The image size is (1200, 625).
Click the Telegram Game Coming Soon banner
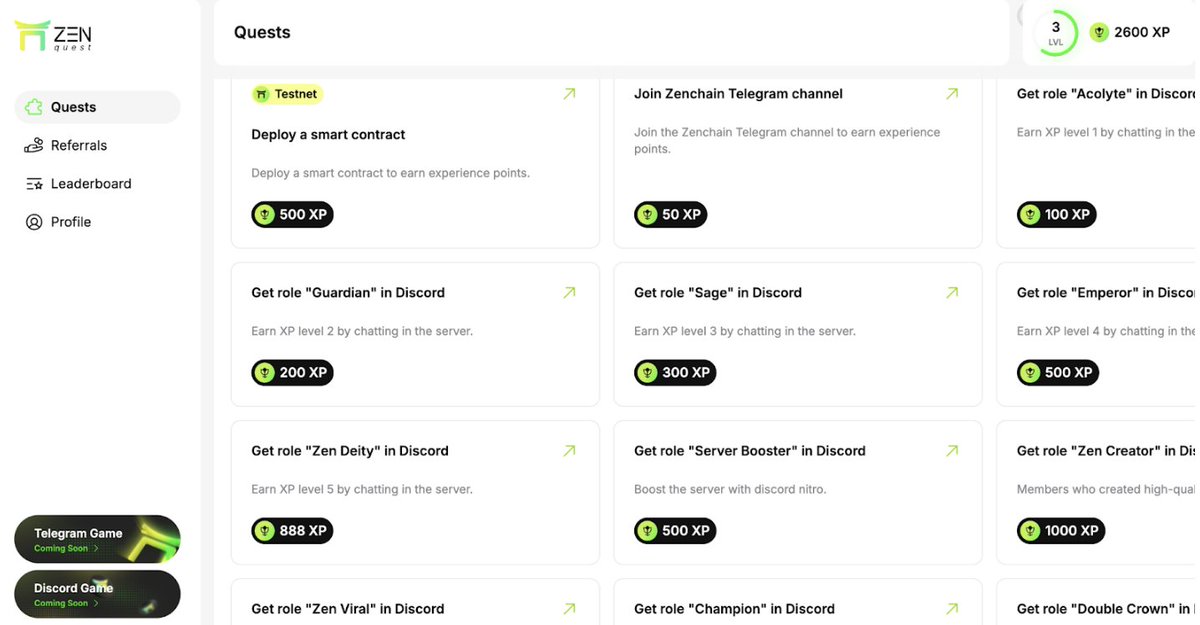click(97, 540)
